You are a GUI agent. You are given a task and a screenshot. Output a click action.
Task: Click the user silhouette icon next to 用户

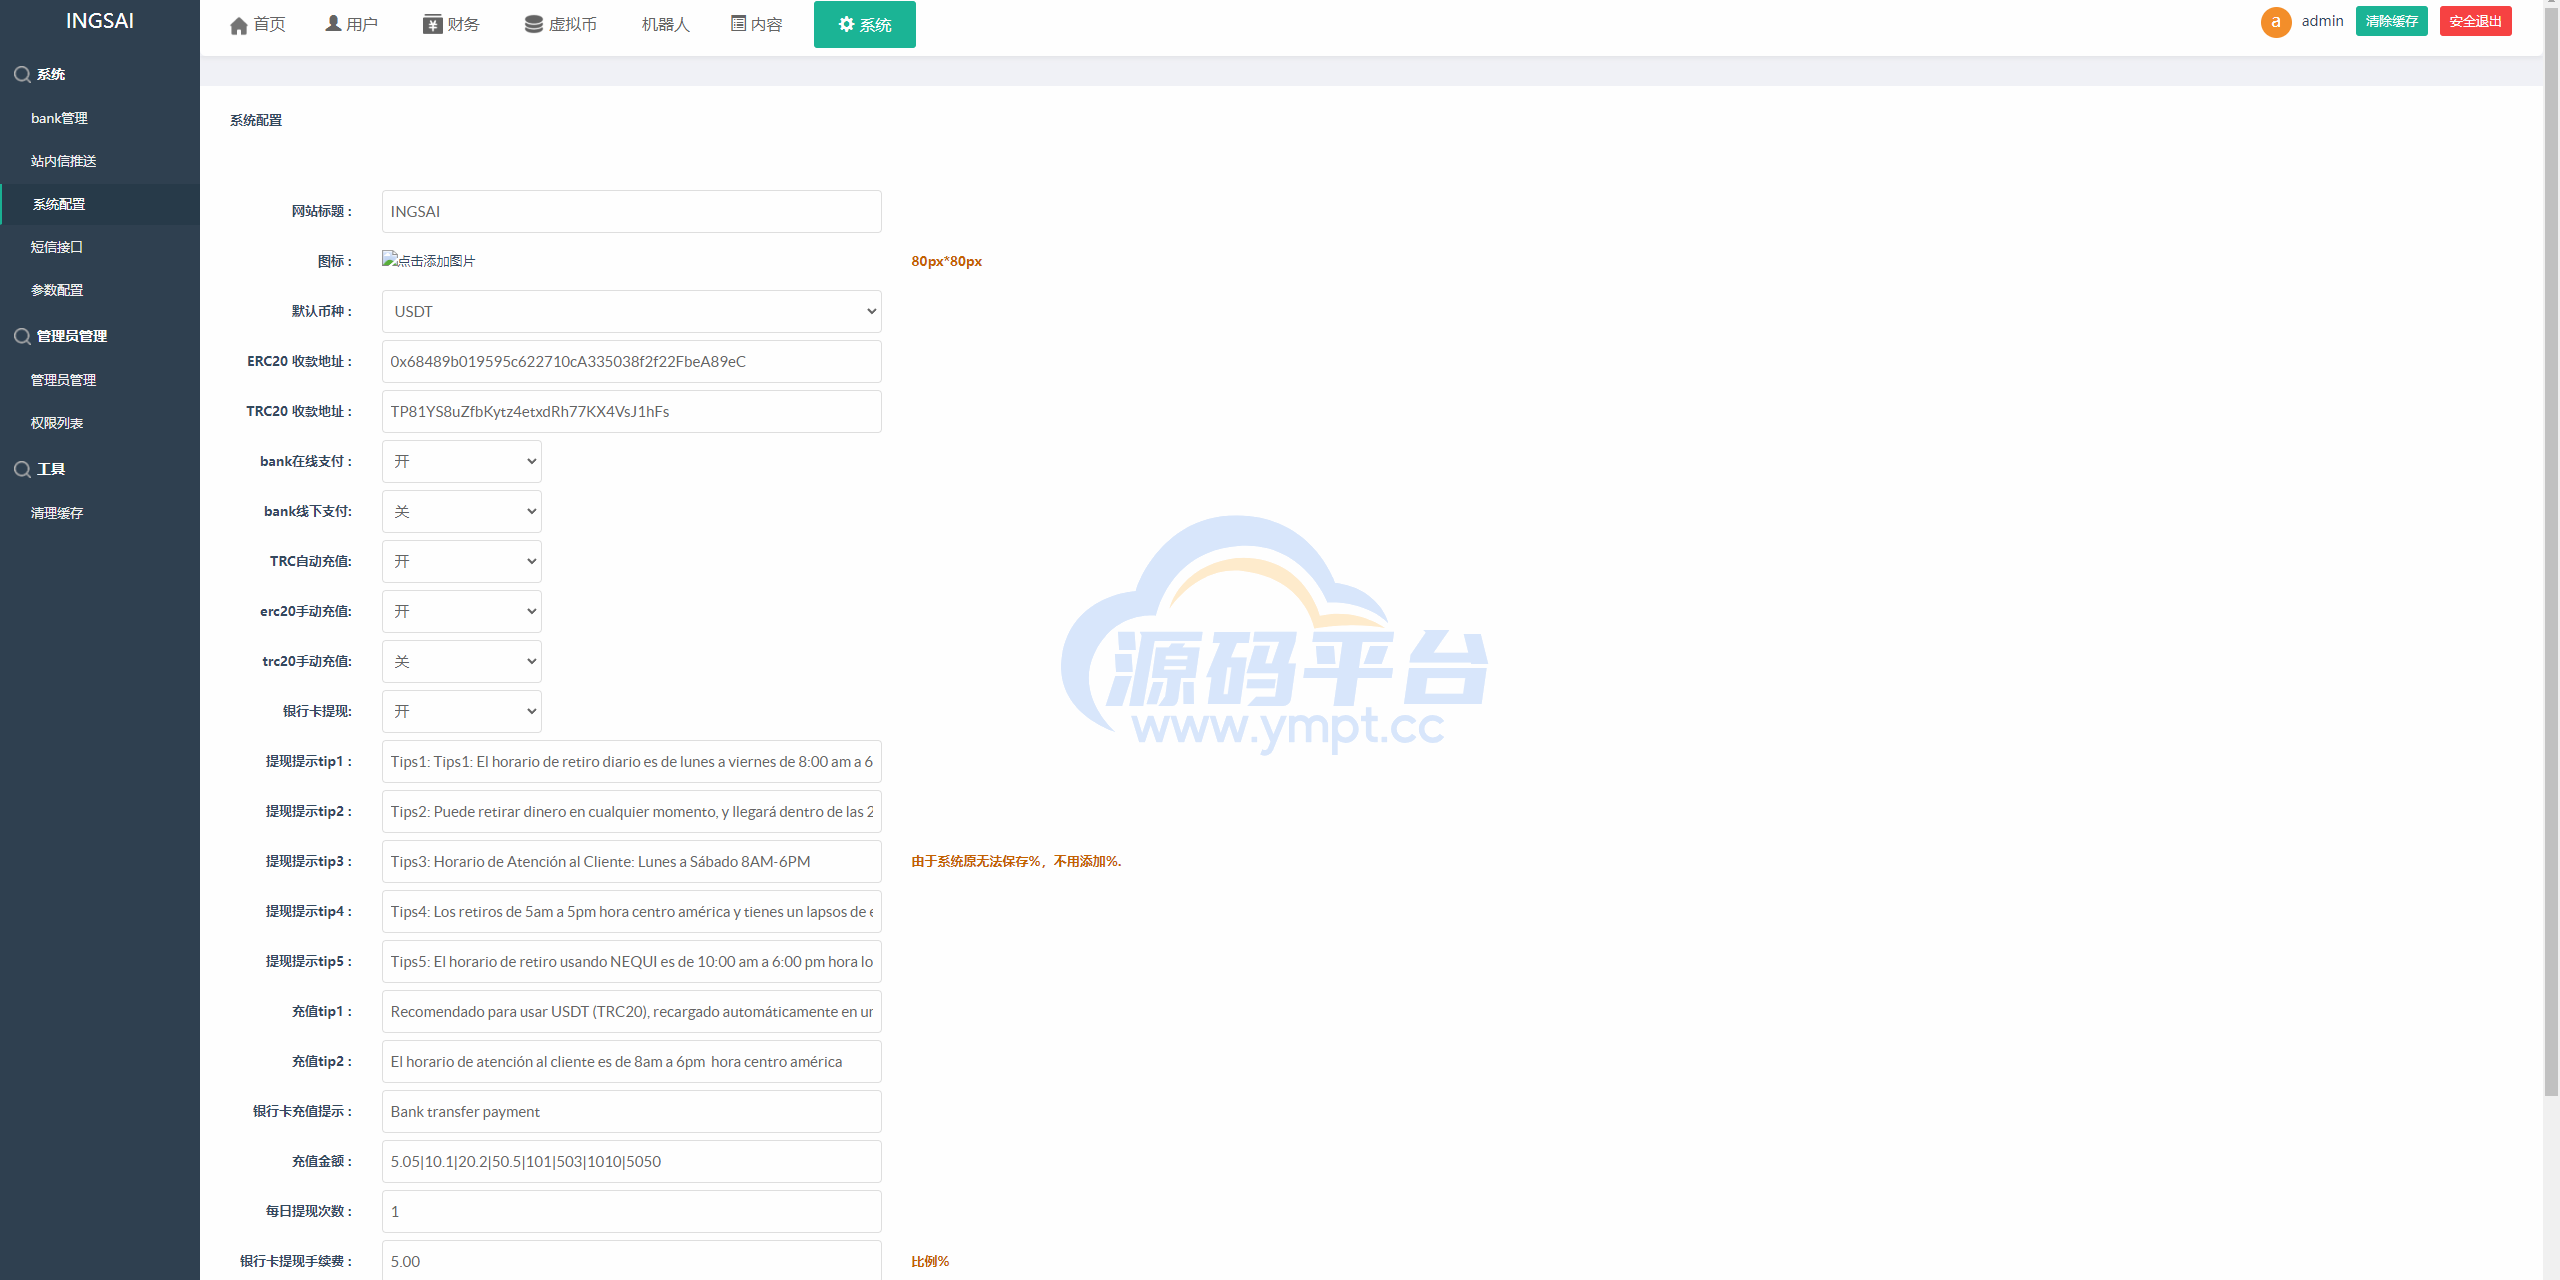(333, 23)
